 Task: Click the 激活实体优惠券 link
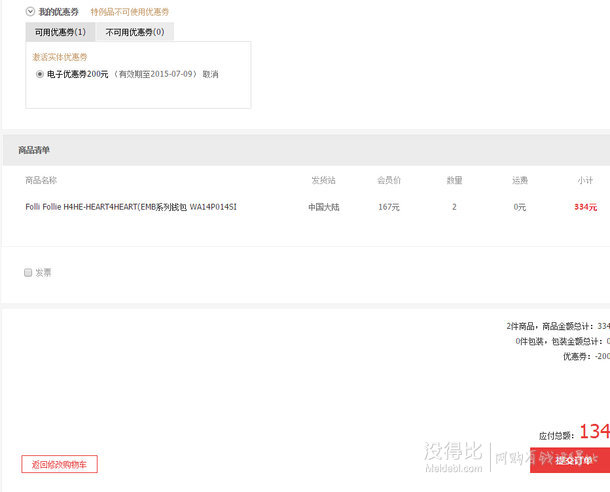60,57
